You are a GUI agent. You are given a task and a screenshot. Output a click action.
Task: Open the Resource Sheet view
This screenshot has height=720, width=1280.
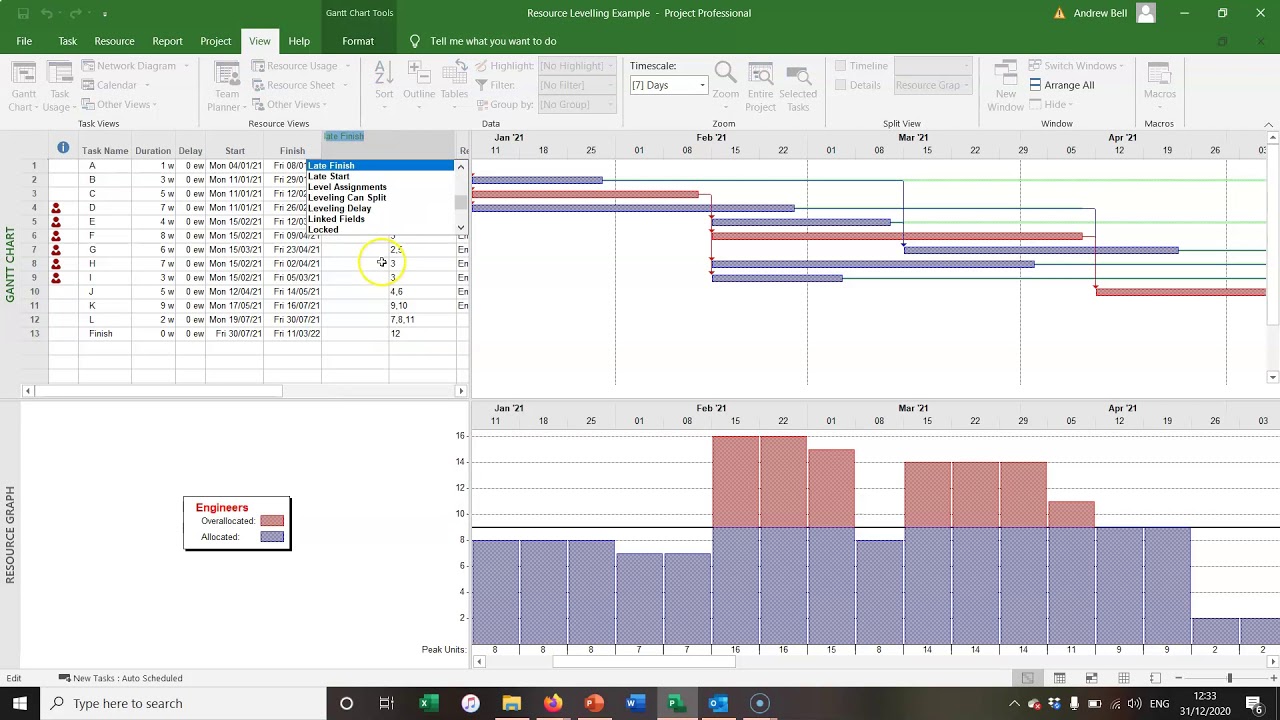300,85
